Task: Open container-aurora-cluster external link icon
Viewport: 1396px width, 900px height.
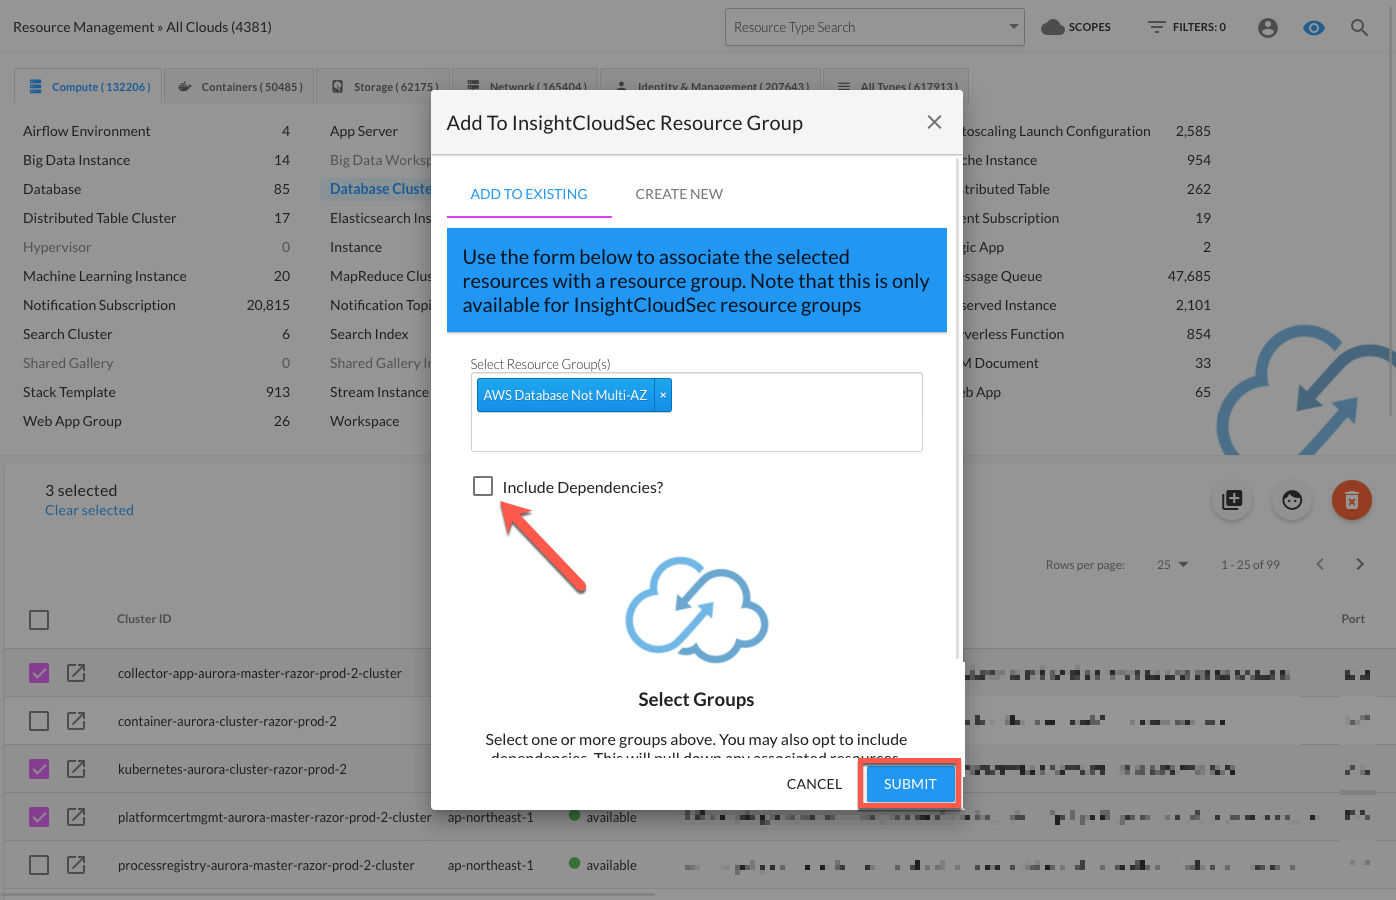Action: coord(76,721)
